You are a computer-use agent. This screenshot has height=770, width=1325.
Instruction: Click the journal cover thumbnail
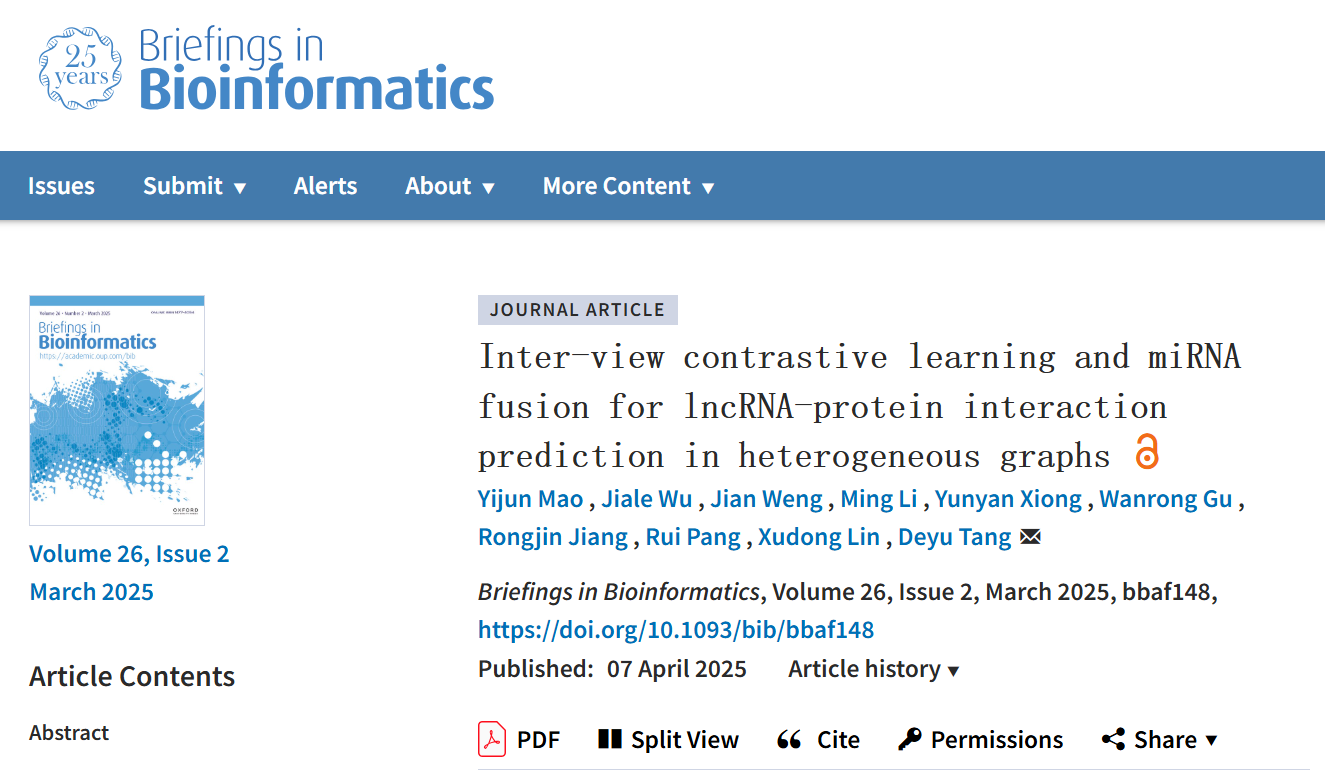tap(117, 410)
